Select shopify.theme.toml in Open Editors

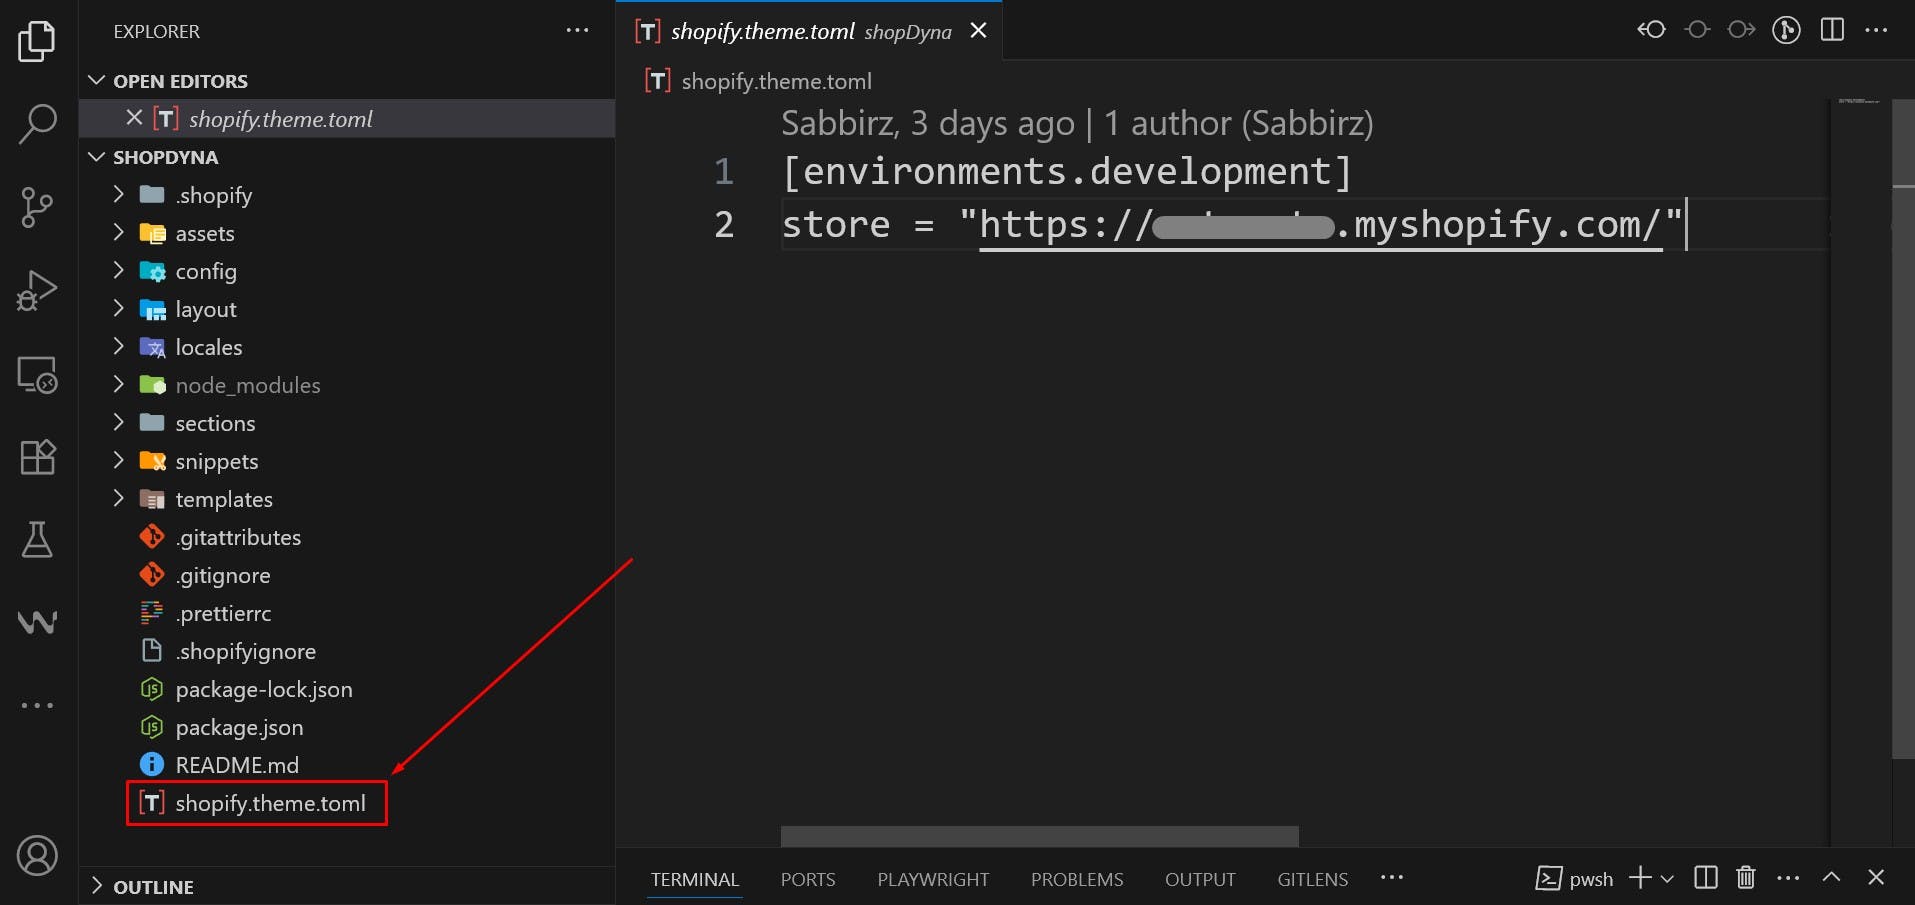tap(346, 118)
